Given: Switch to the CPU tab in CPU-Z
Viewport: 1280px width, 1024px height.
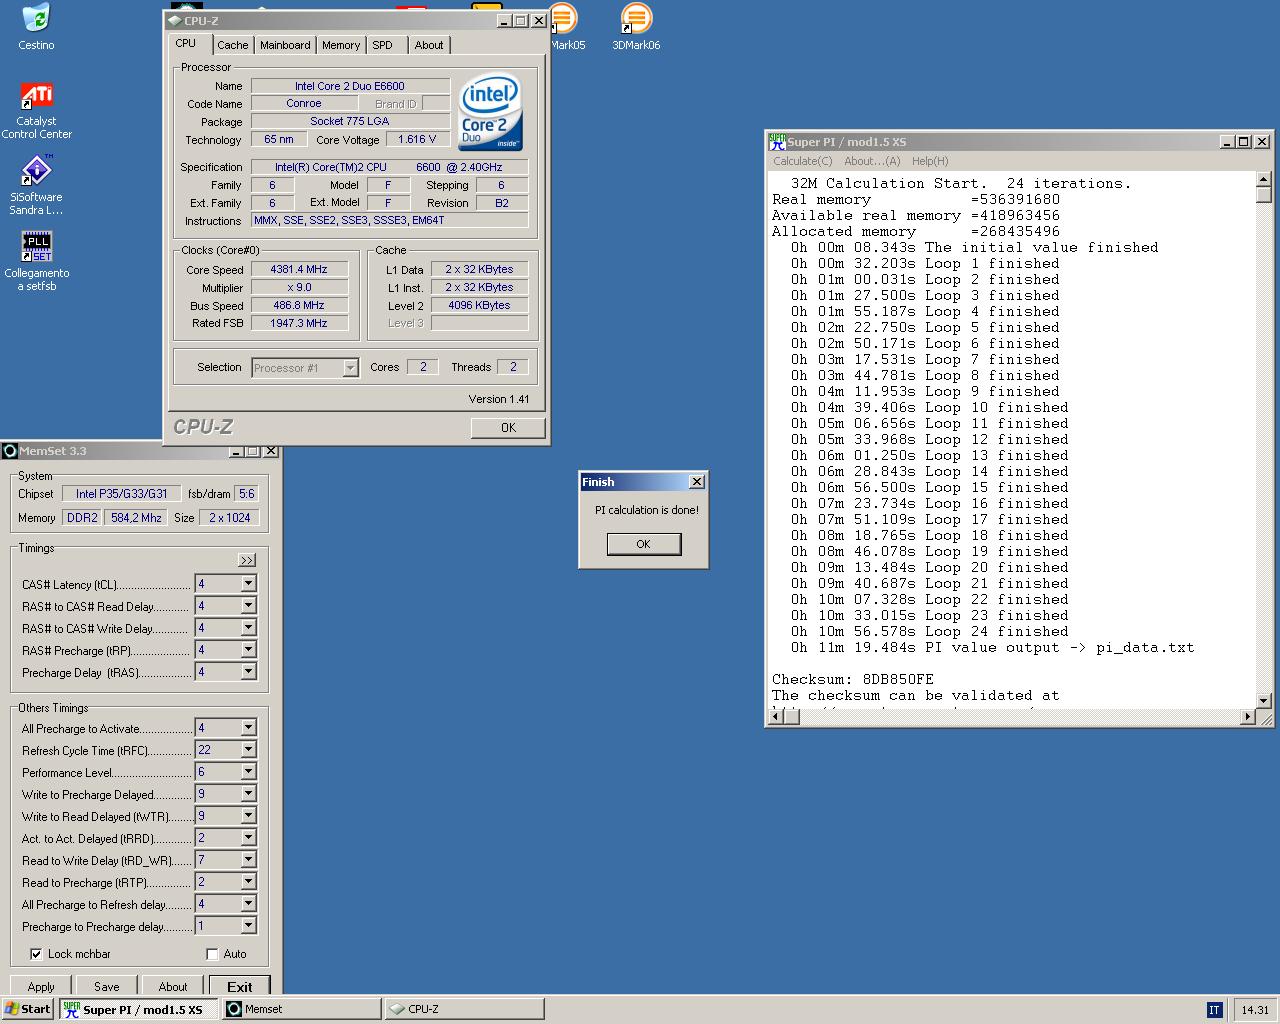Looking at the screenshot, I should coord(186,43).
